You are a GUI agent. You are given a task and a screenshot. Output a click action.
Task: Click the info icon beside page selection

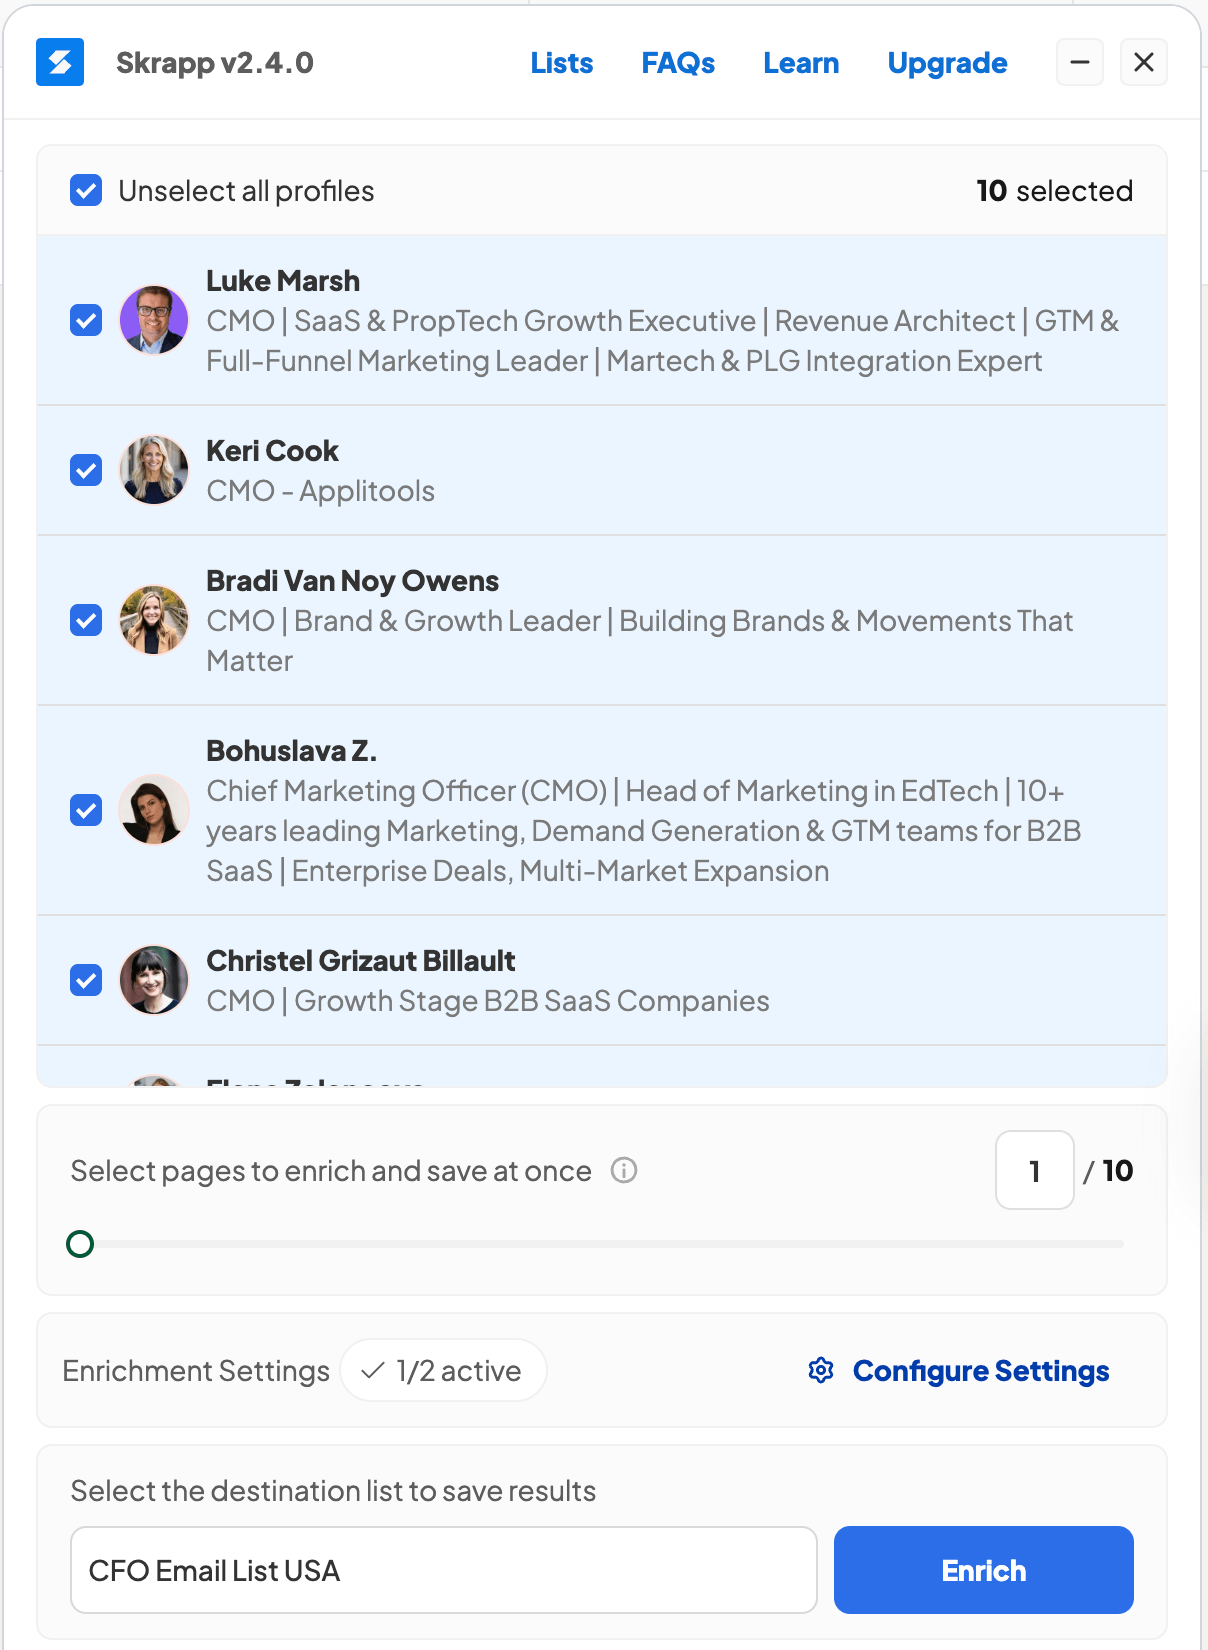point(623,1171)
